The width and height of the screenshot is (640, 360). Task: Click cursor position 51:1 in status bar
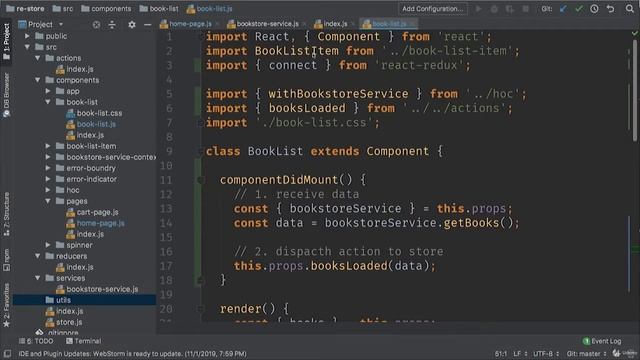(x=501, y=353)
